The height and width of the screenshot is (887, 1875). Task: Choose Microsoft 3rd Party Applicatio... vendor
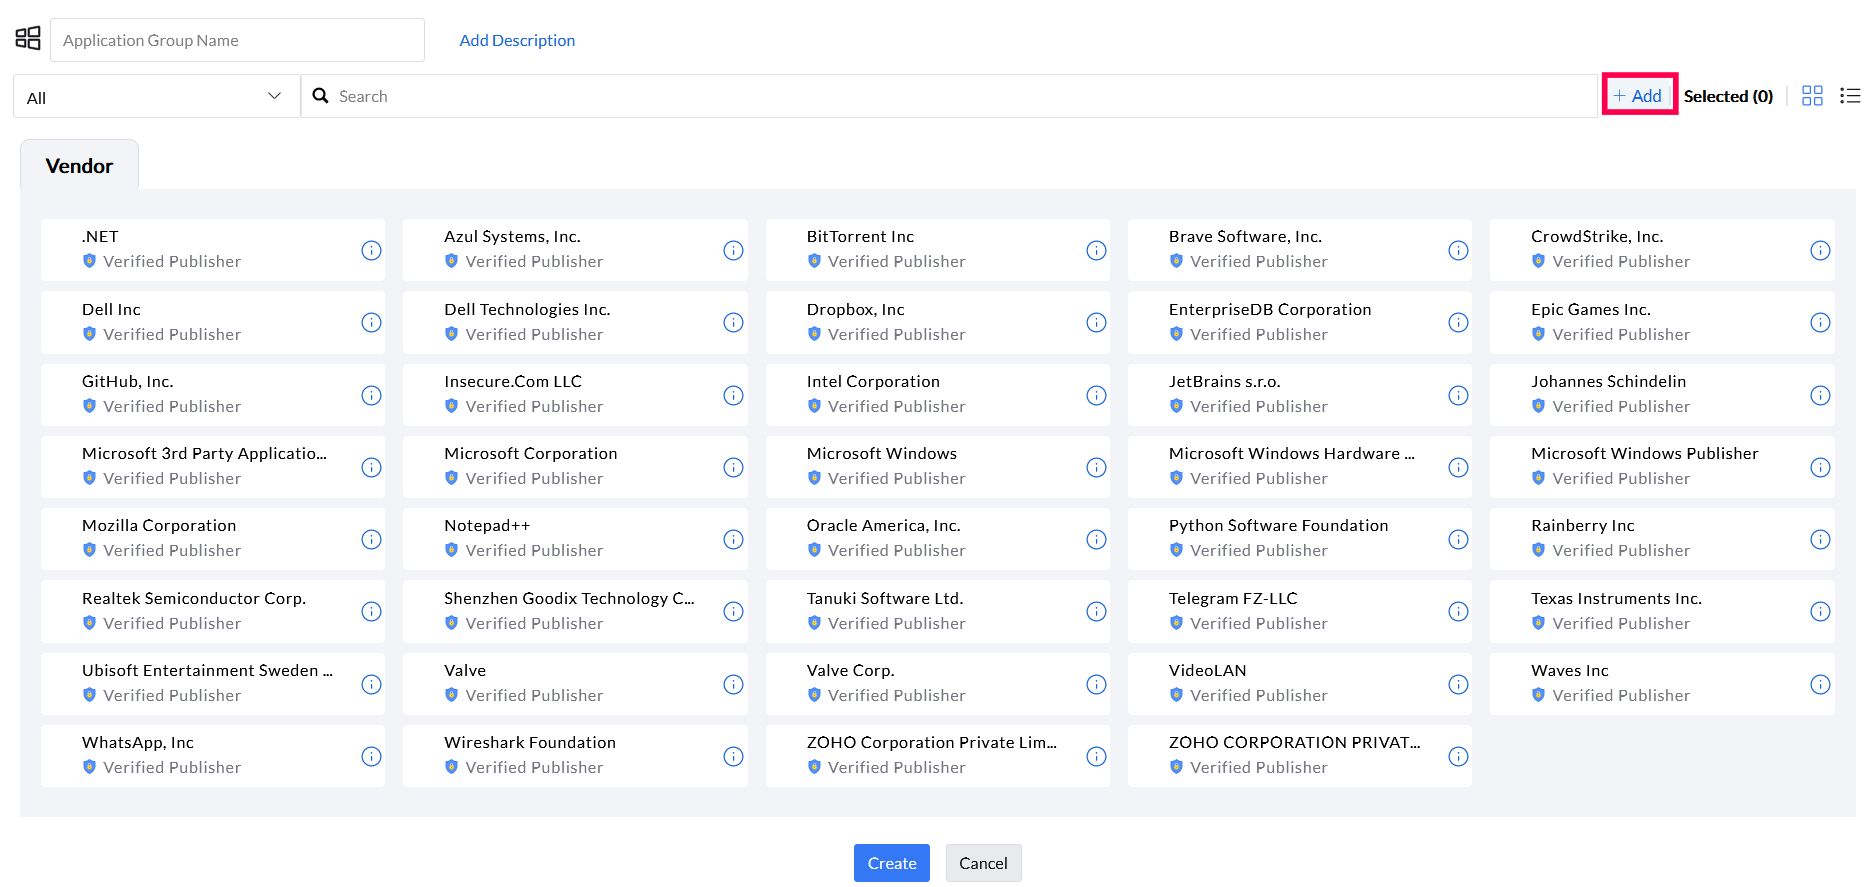pos(213,467)
